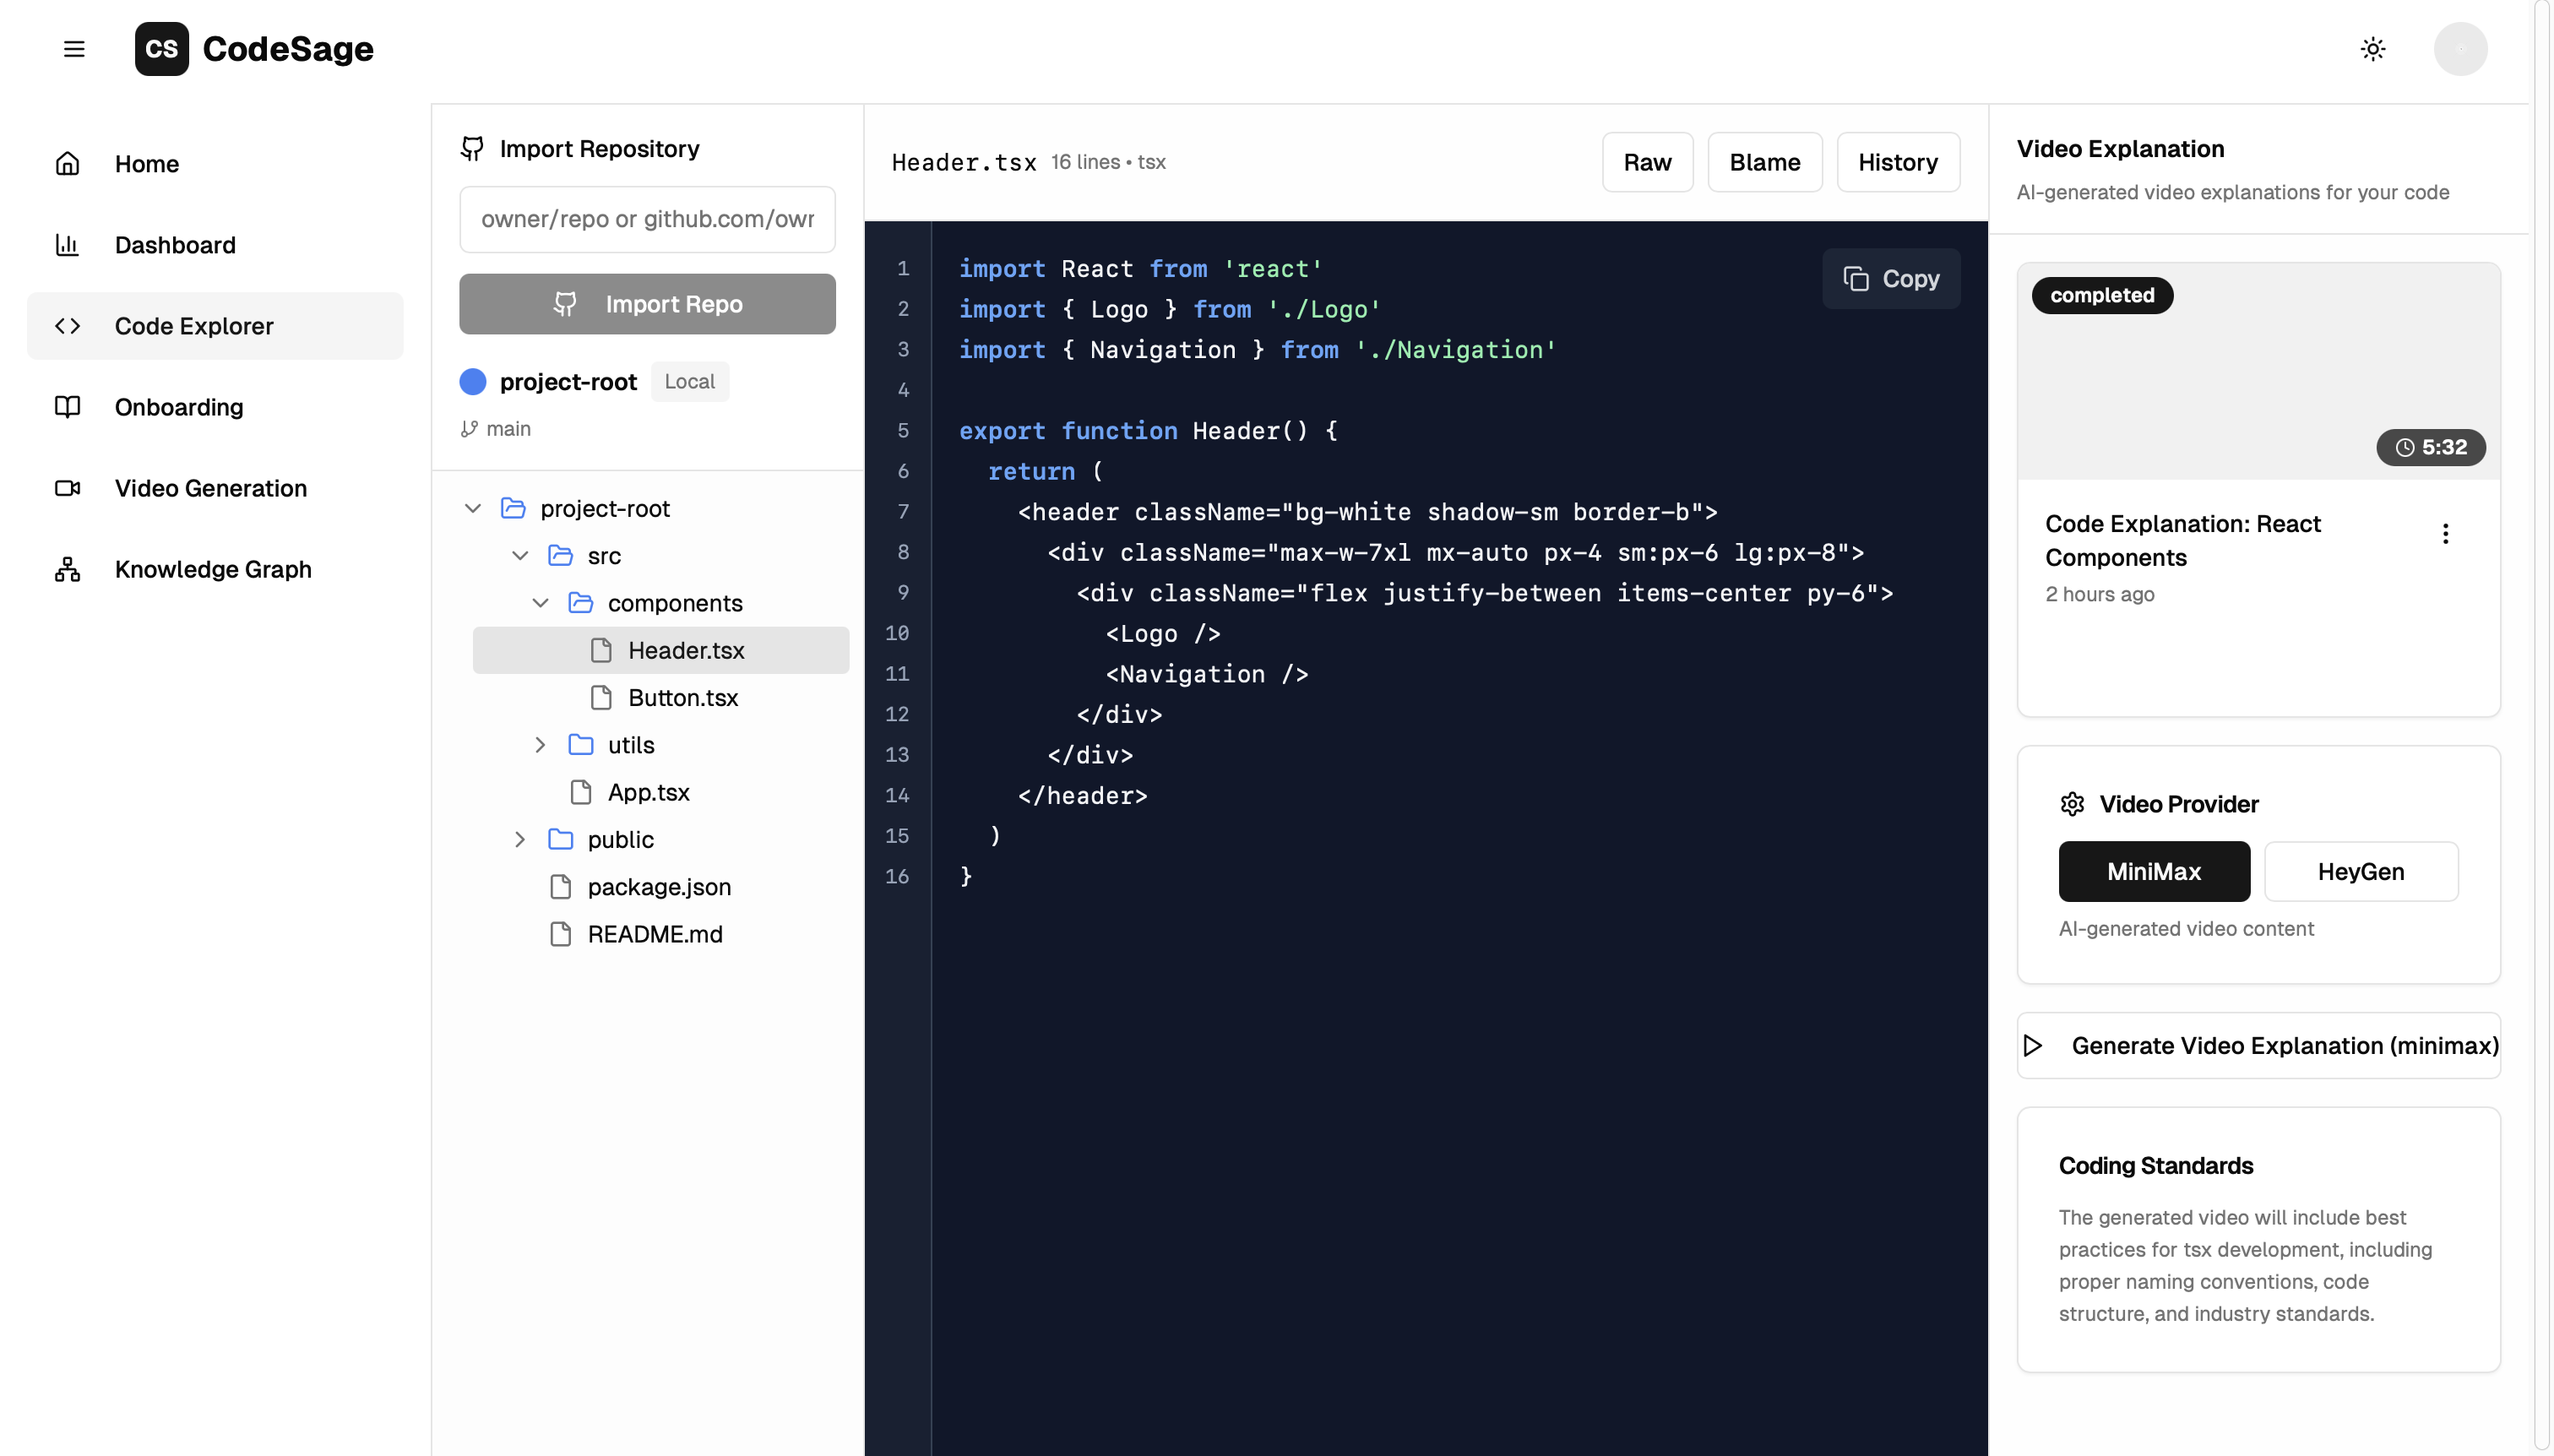Collapse the project-root folder chevron

[x=473, y=509]
